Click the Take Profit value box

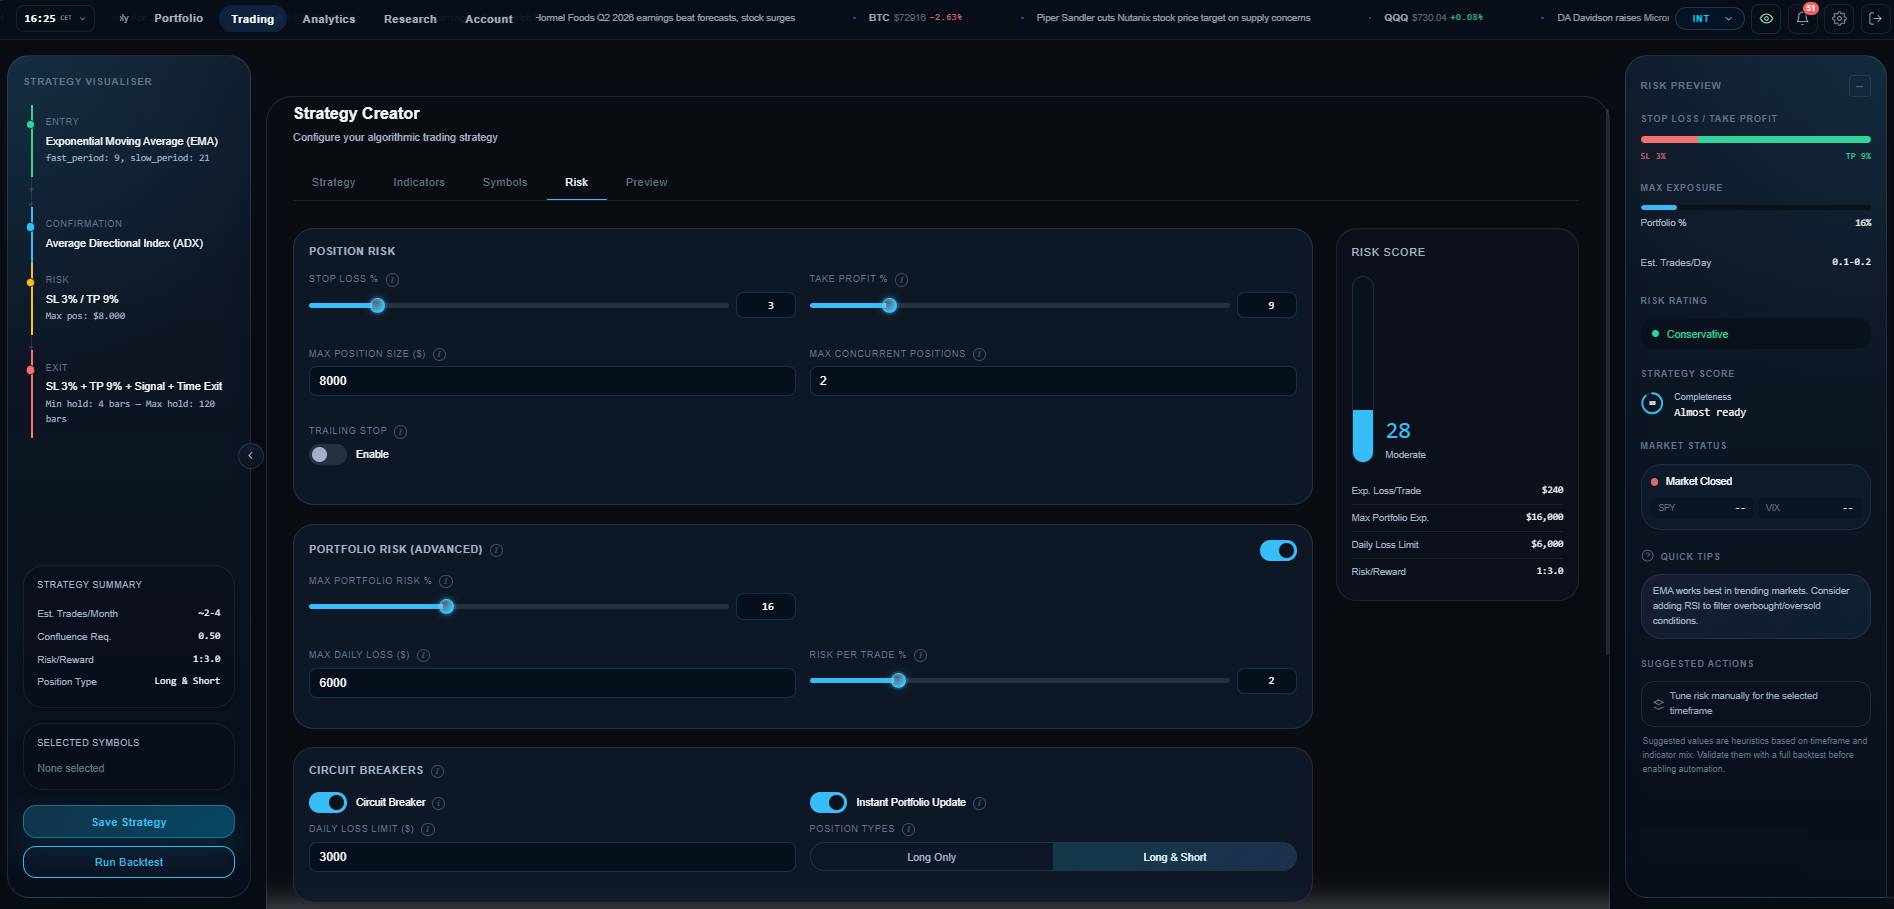pos(1267,305)
